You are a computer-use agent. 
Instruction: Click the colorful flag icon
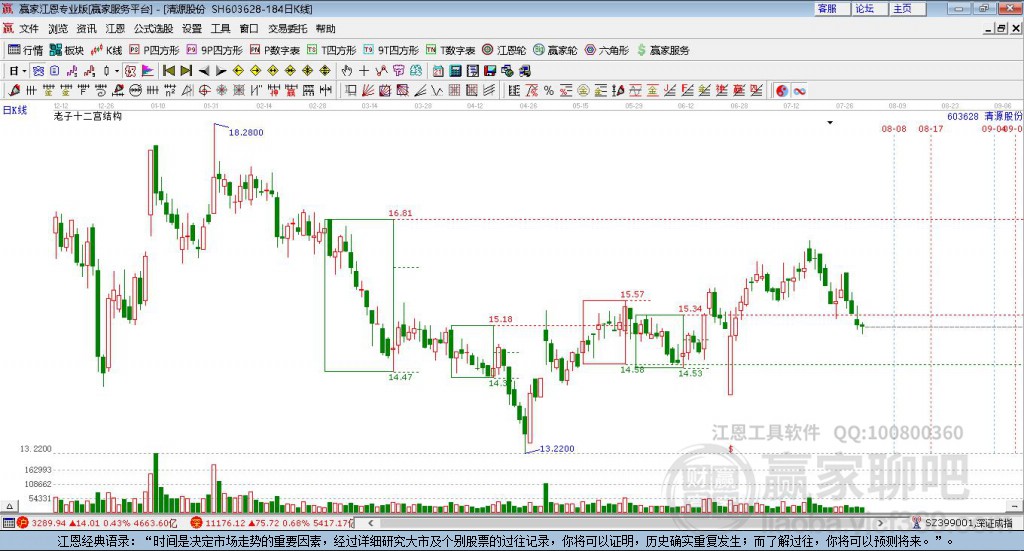[148, 71]
